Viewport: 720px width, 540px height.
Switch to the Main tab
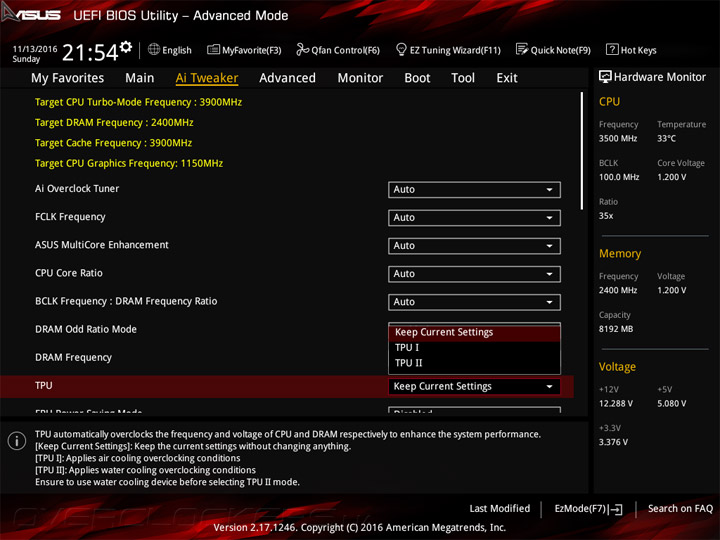pyautogui.click(x=140, y=78)
